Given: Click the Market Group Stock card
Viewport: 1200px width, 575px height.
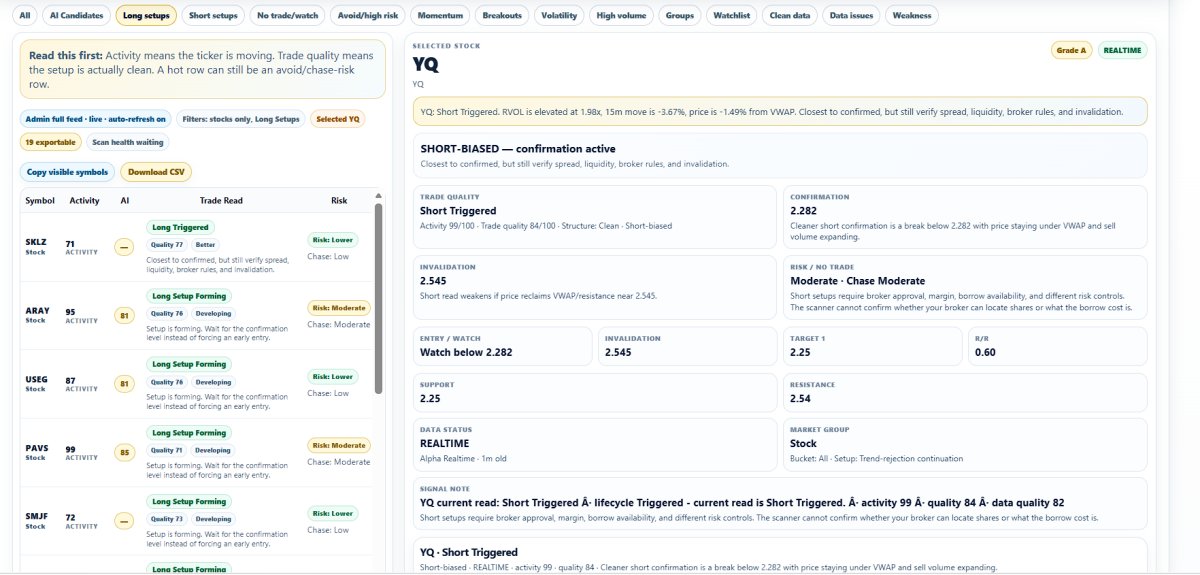Looking at the screenshot, I should coord(965,443).
